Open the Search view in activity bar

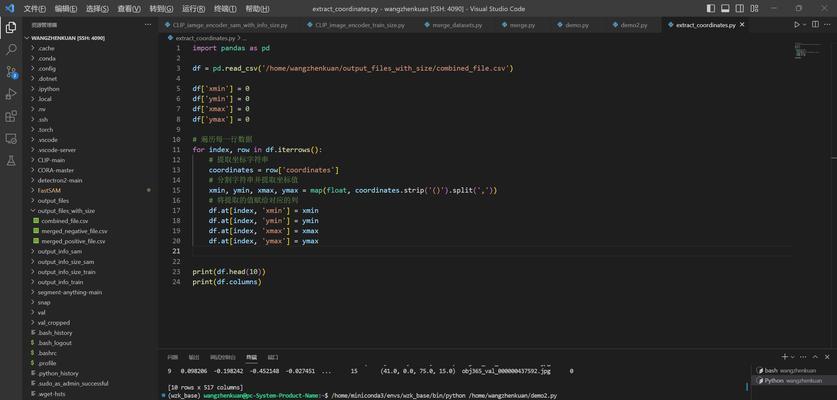click(11, 50)
